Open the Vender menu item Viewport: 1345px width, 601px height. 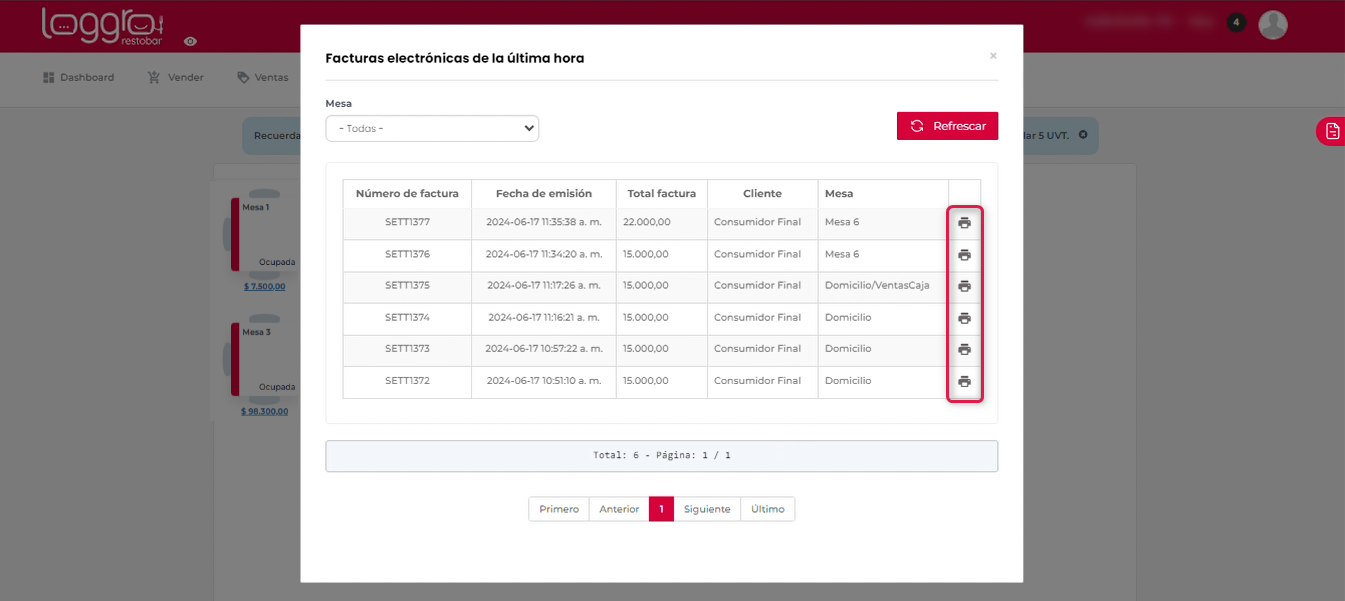coord(176,77)
